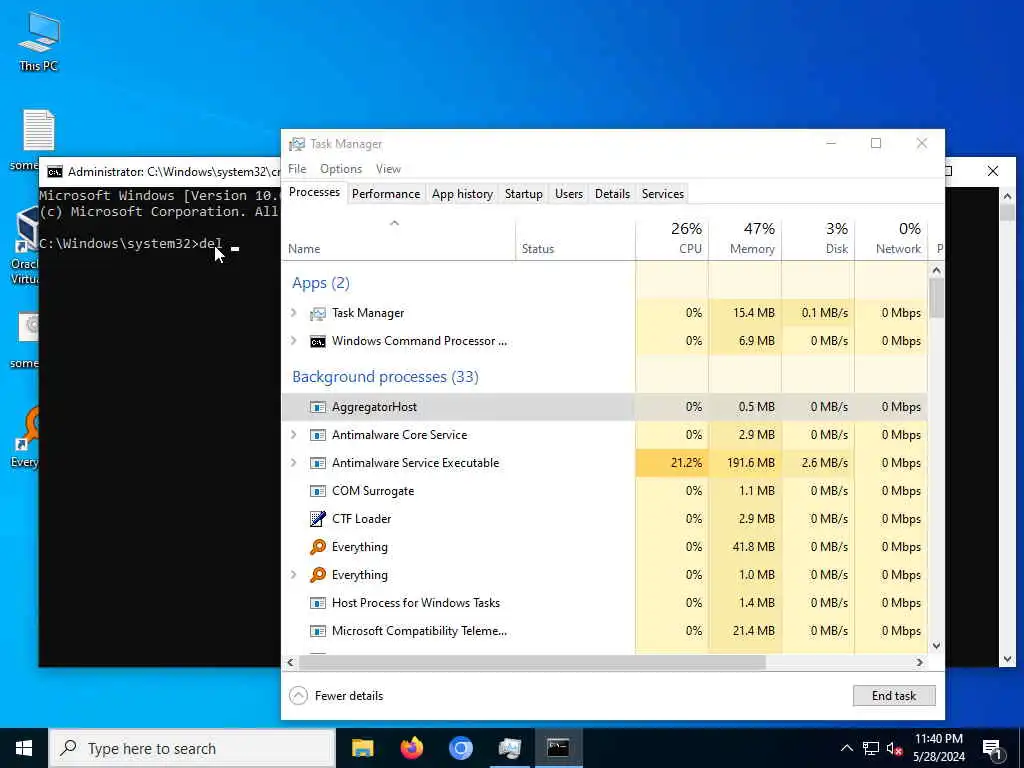Switch to the Services tab
The image size is (1024, 768).
click(x=663, y=194)
